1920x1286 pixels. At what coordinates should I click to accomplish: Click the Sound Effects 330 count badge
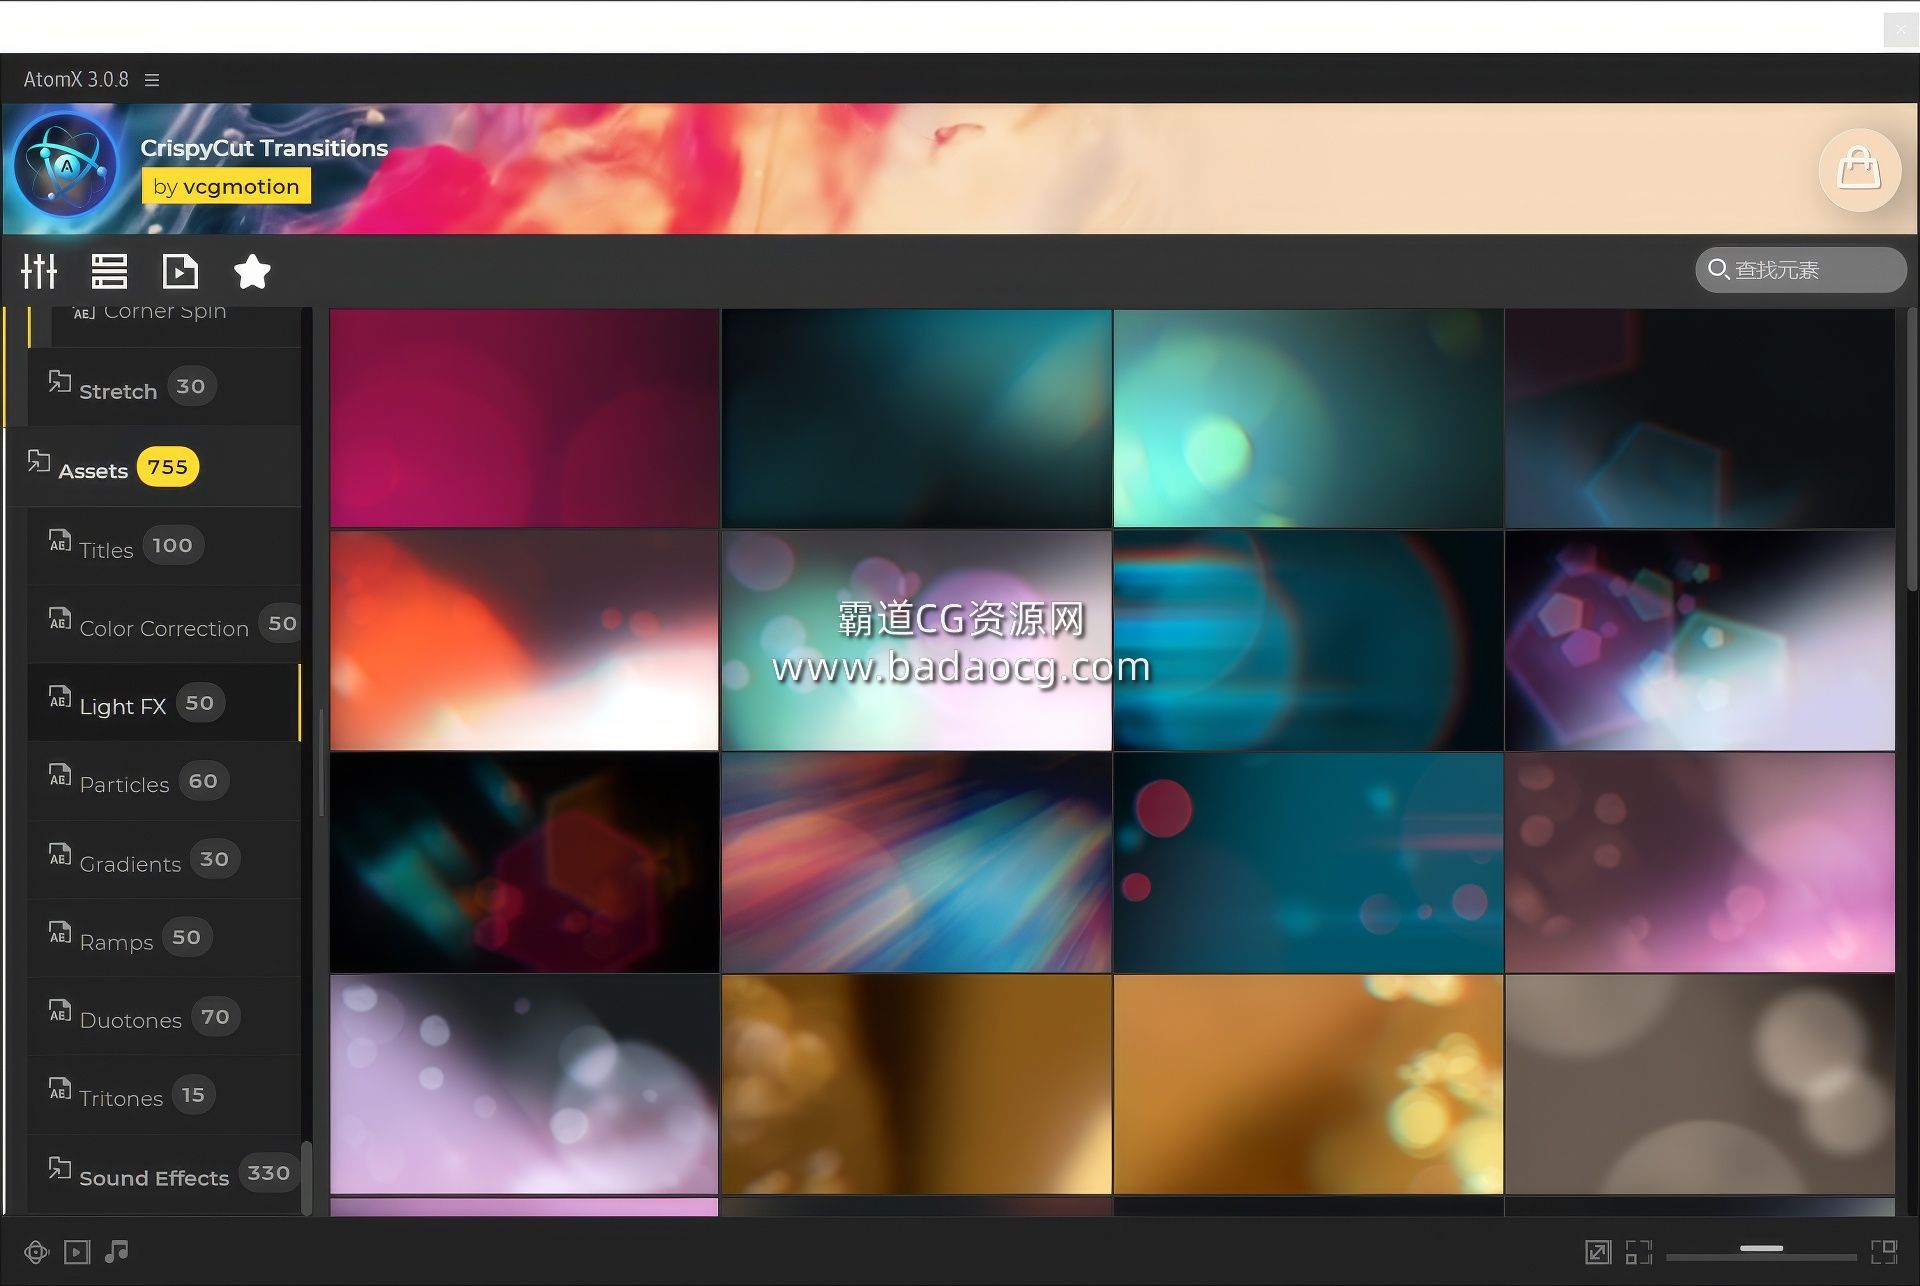(268, 1173)
